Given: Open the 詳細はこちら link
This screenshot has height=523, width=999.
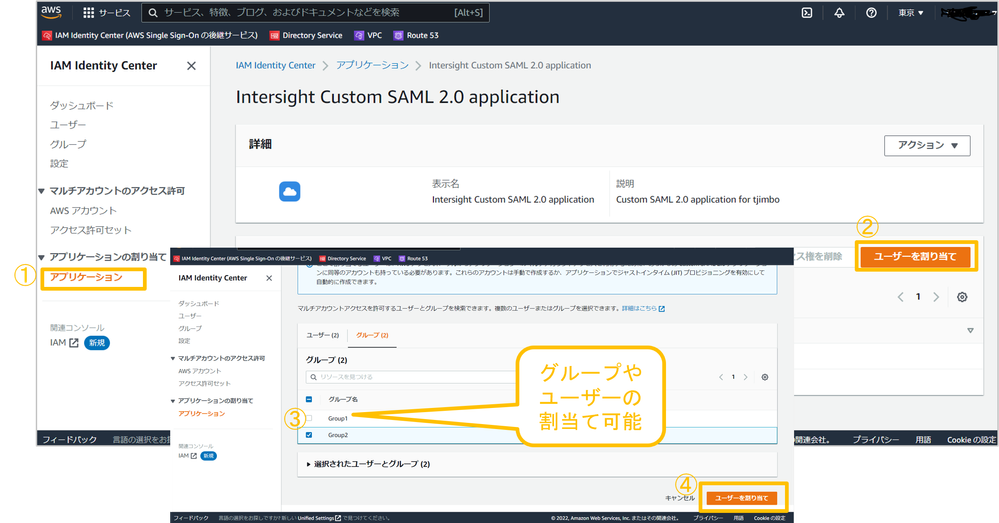Looking at the screenshot, I should click(x=643, y=308).
